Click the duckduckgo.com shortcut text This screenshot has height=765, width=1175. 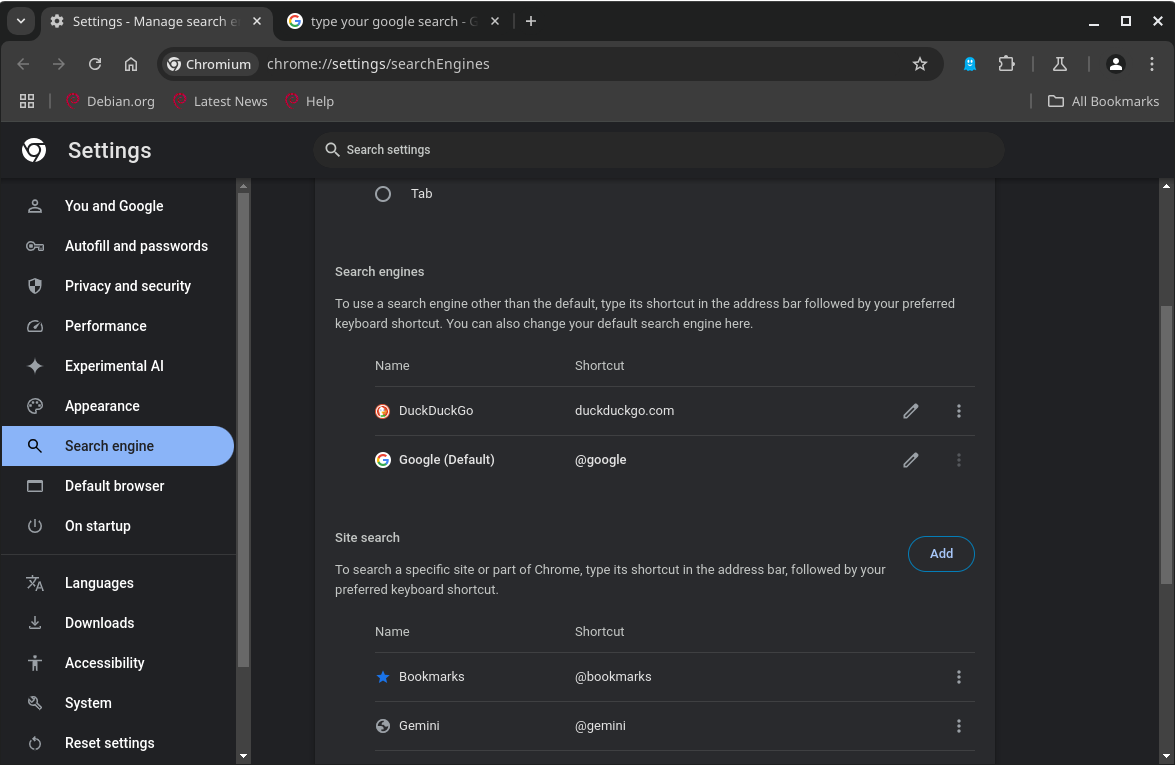624,411
